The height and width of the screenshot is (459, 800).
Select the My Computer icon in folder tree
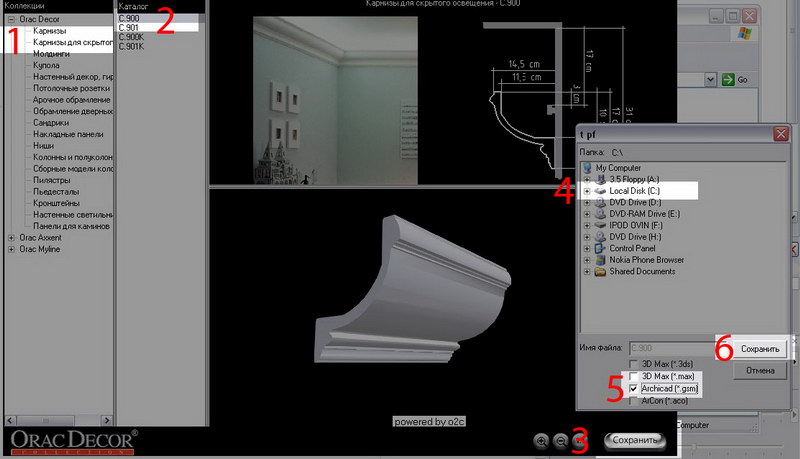[x=587, y=168]
